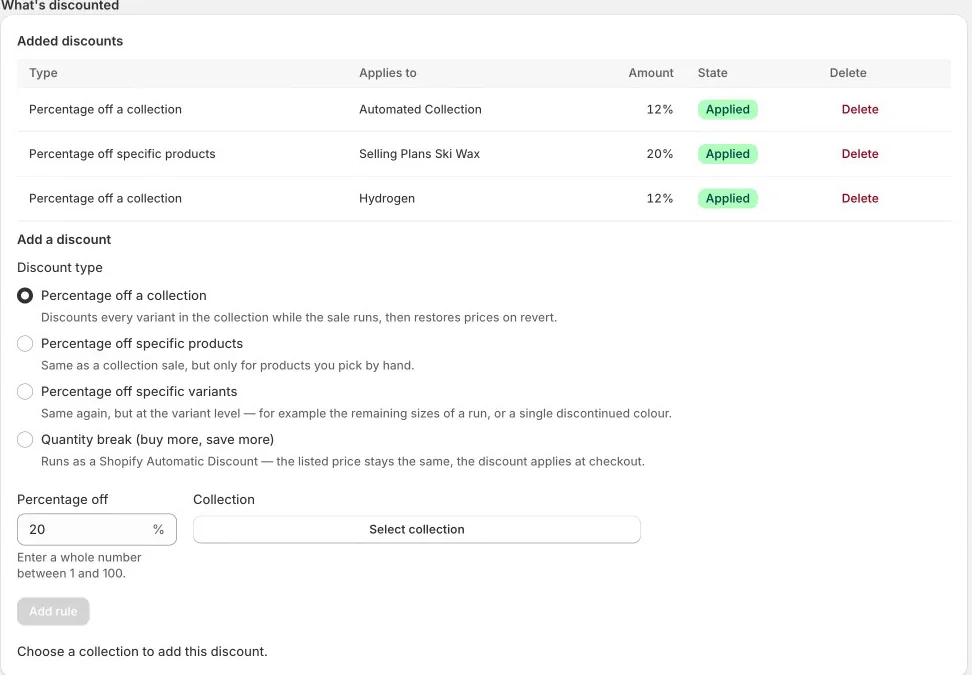Screen dimensions: 972x675
Task: Click the disabled Add rule button
Action: (53, 611)
